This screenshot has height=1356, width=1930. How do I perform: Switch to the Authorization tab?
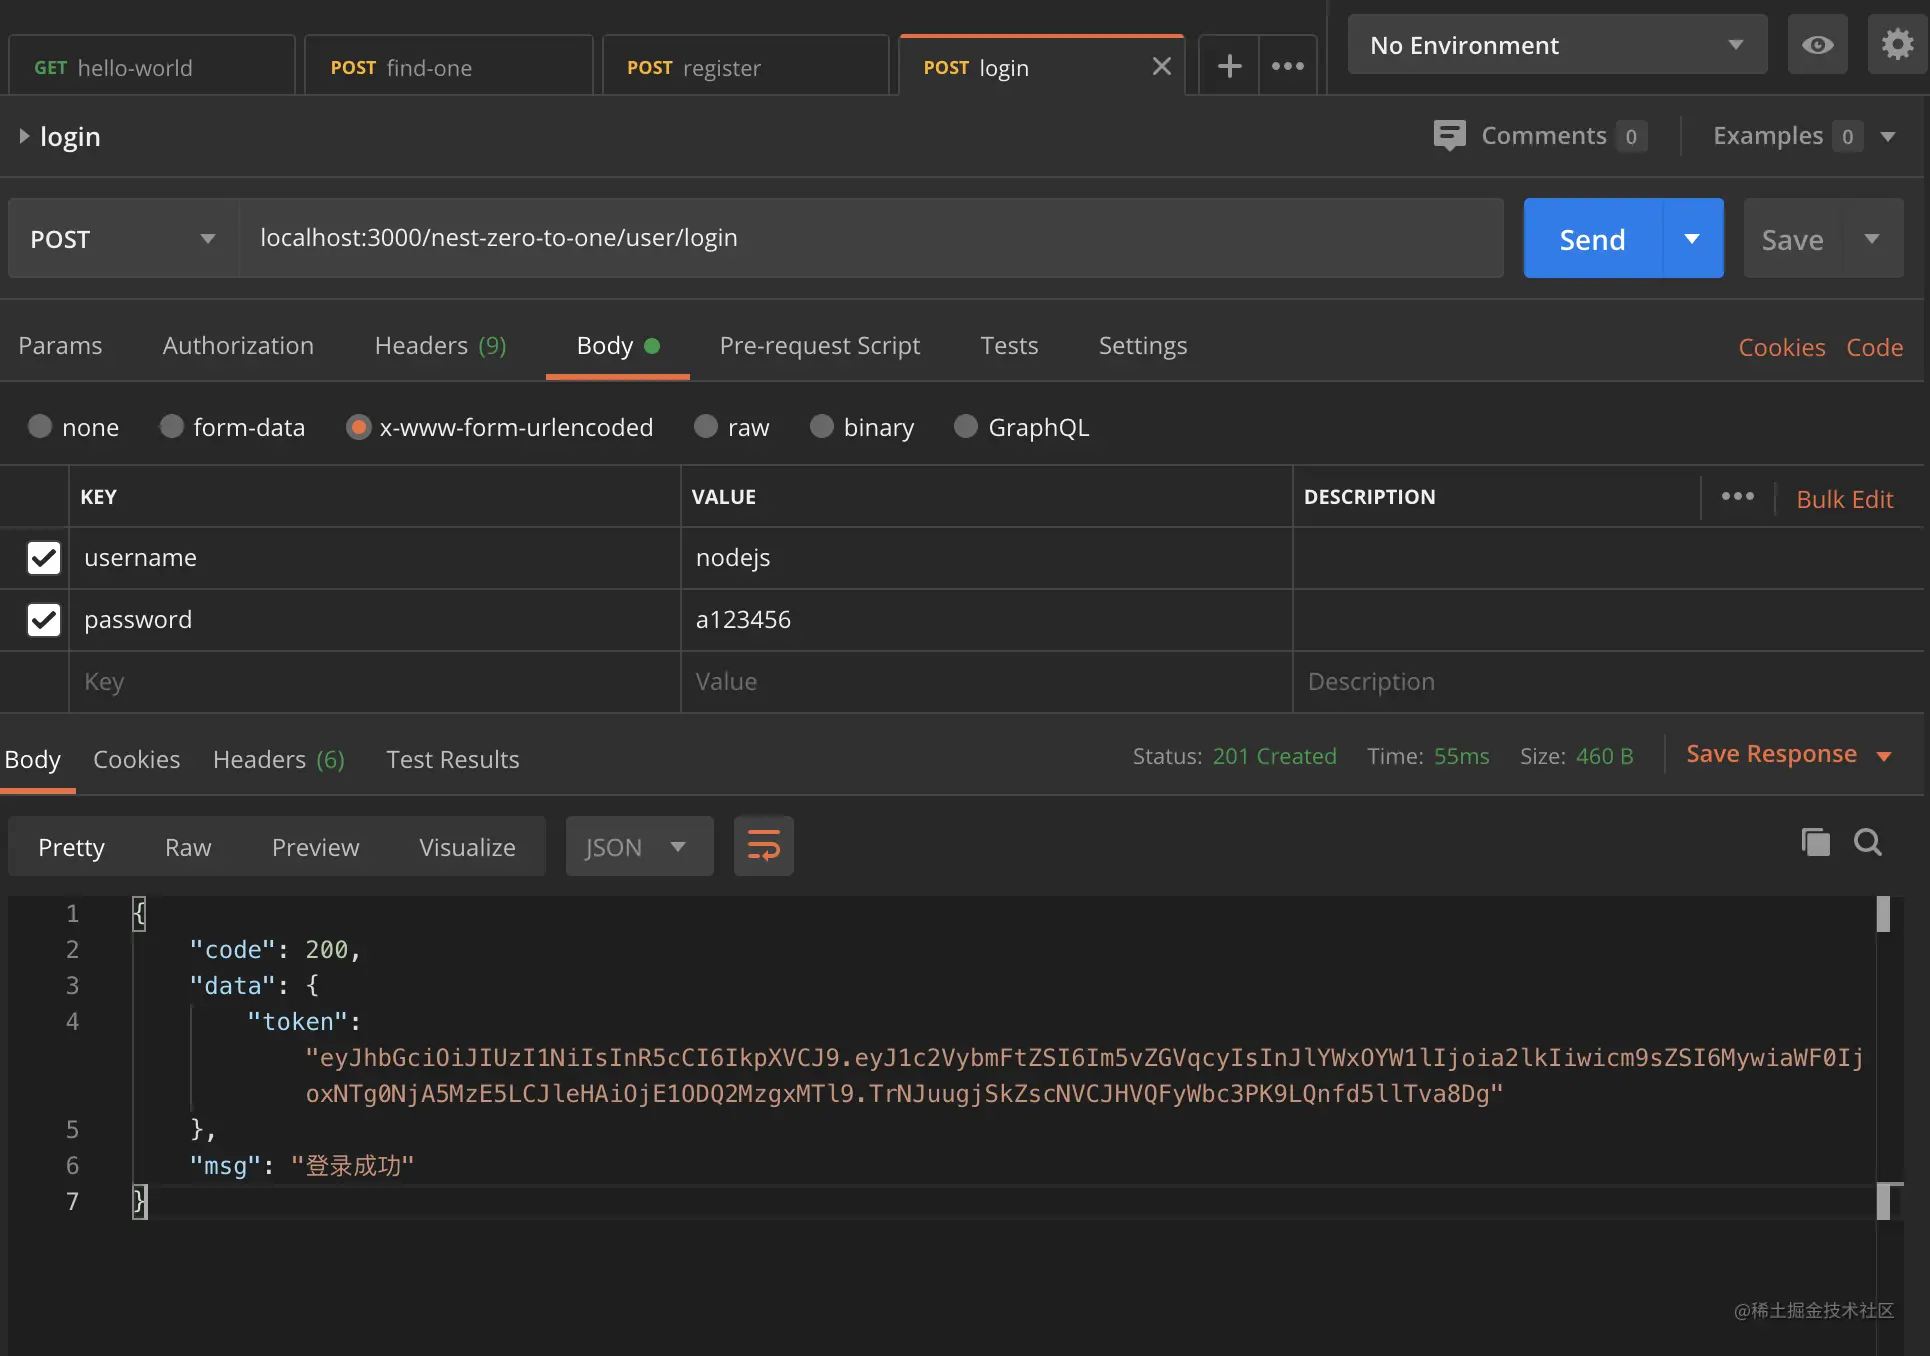click(x=238, y=346)
